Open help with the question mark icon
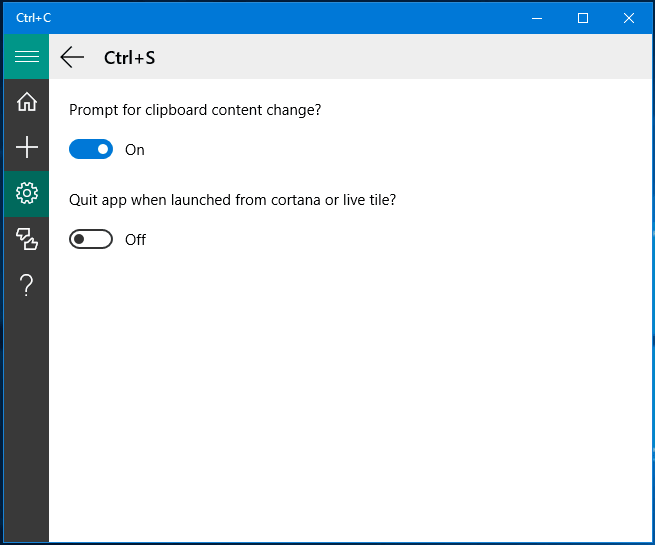 tap(27, 285)
